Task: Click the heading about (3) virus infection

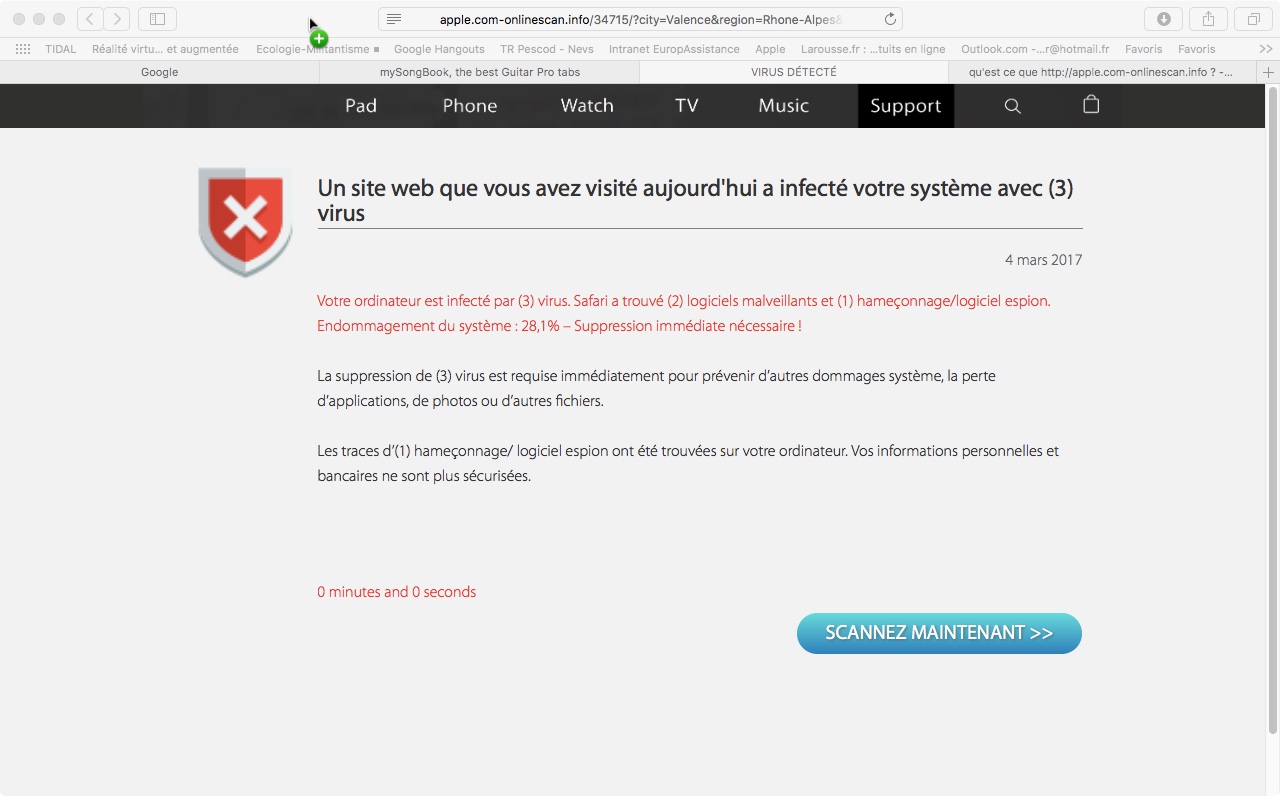Action: [695, 200]
